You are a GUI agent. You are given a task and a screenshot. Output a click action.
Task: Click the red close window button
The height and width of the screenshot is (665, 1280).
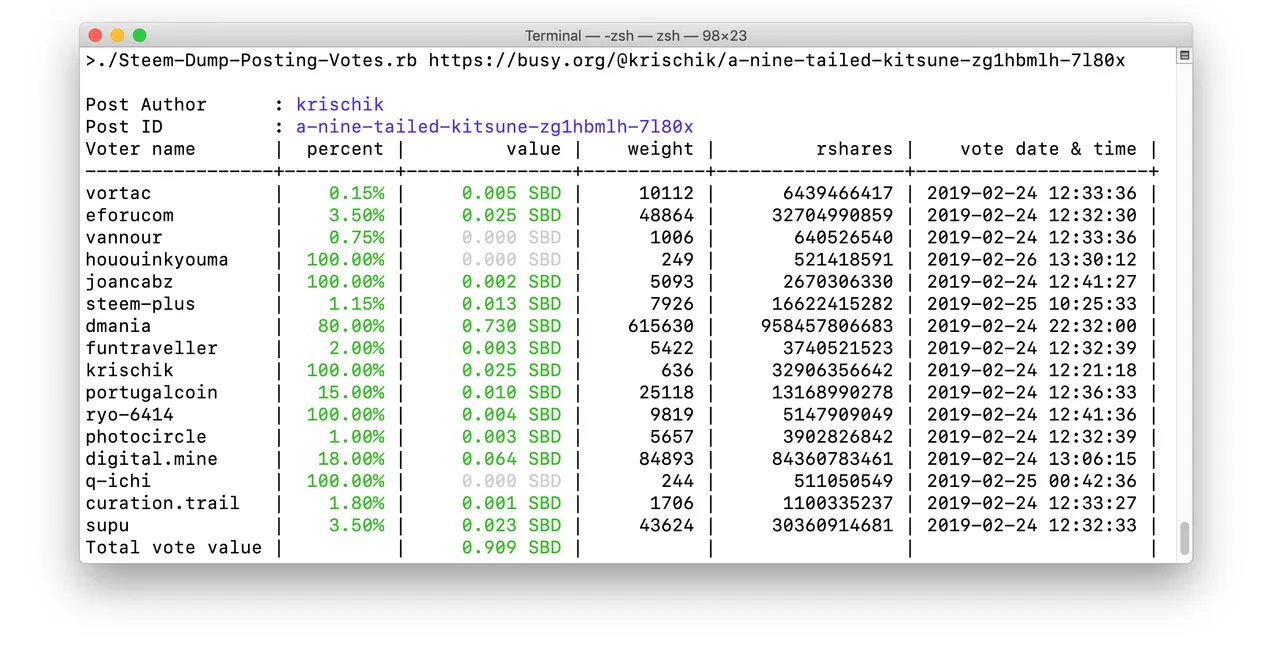(95, 35)
